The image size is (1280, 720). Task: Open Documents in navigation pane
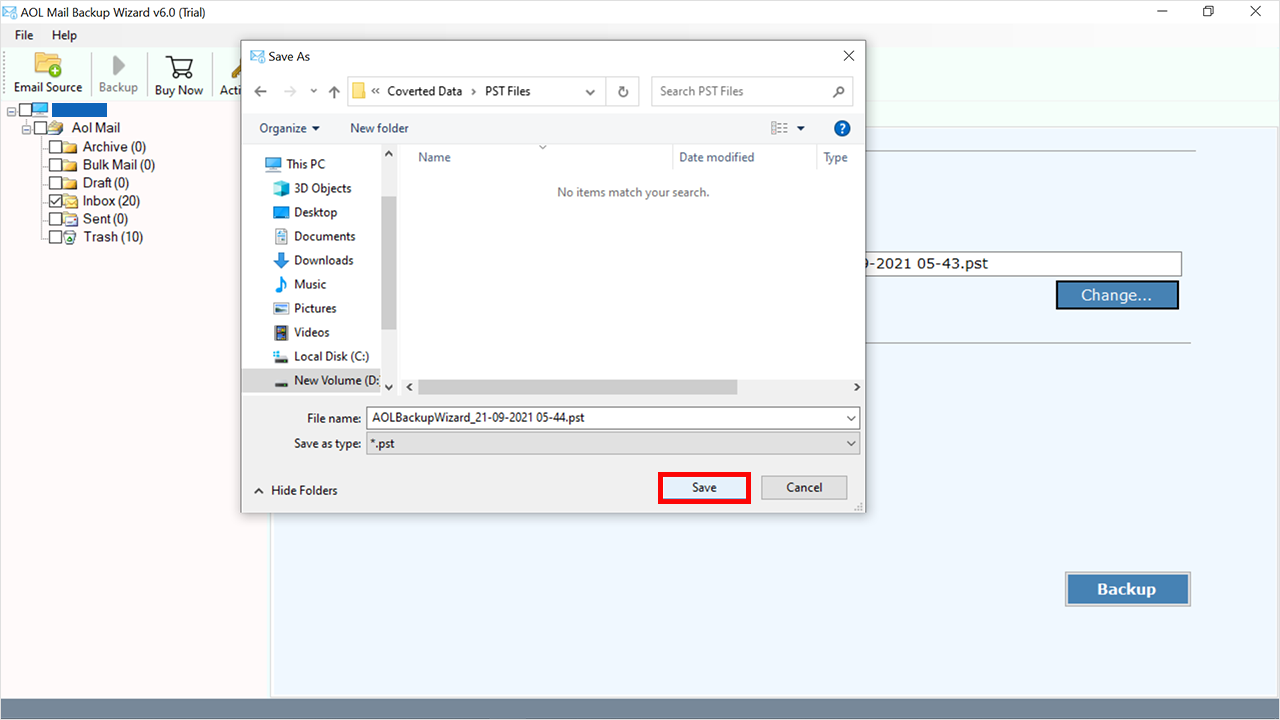click(314, 236)
